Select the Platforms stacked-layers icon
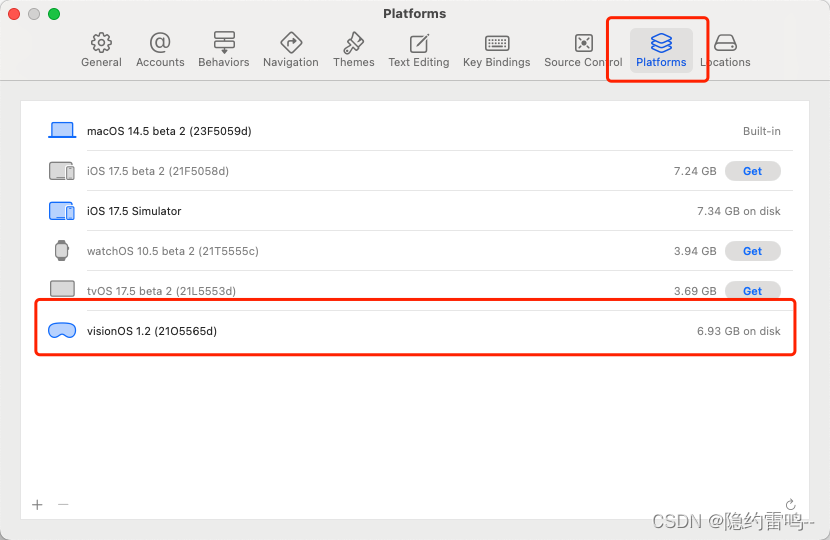Image resolution: width=830 pixels, height=540 pixels. 661,42
